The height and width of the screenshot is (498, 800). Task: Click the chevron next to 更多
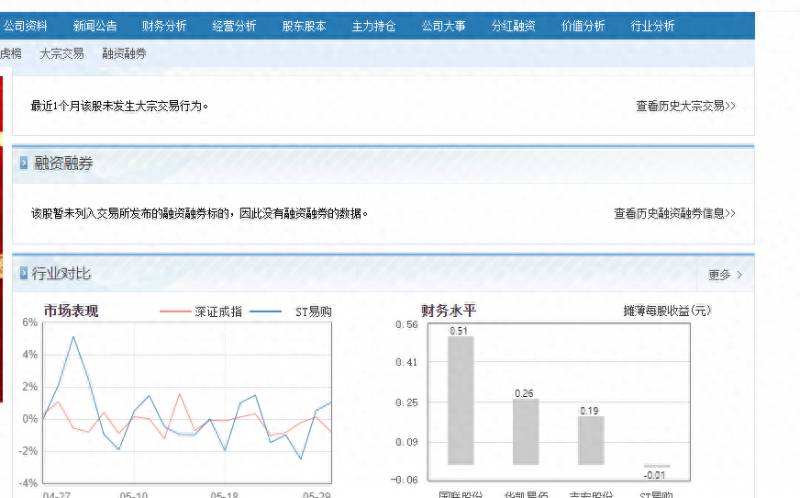[739, 275]
